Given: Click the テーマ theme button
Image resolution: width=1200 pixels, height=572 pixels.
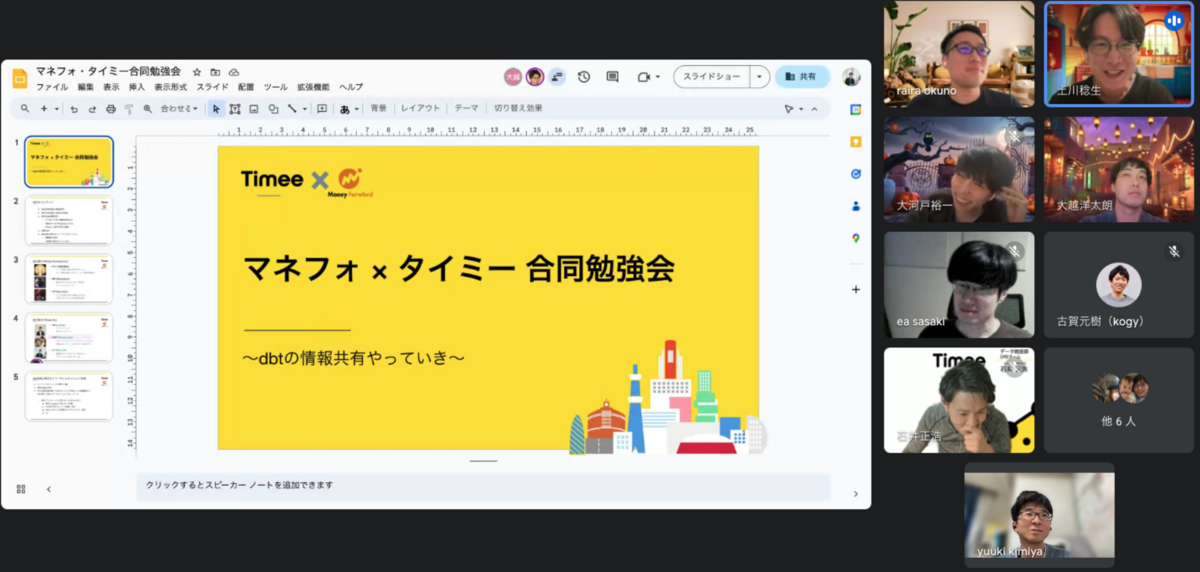Looking at the screenshot, I should tap(466, 108).
